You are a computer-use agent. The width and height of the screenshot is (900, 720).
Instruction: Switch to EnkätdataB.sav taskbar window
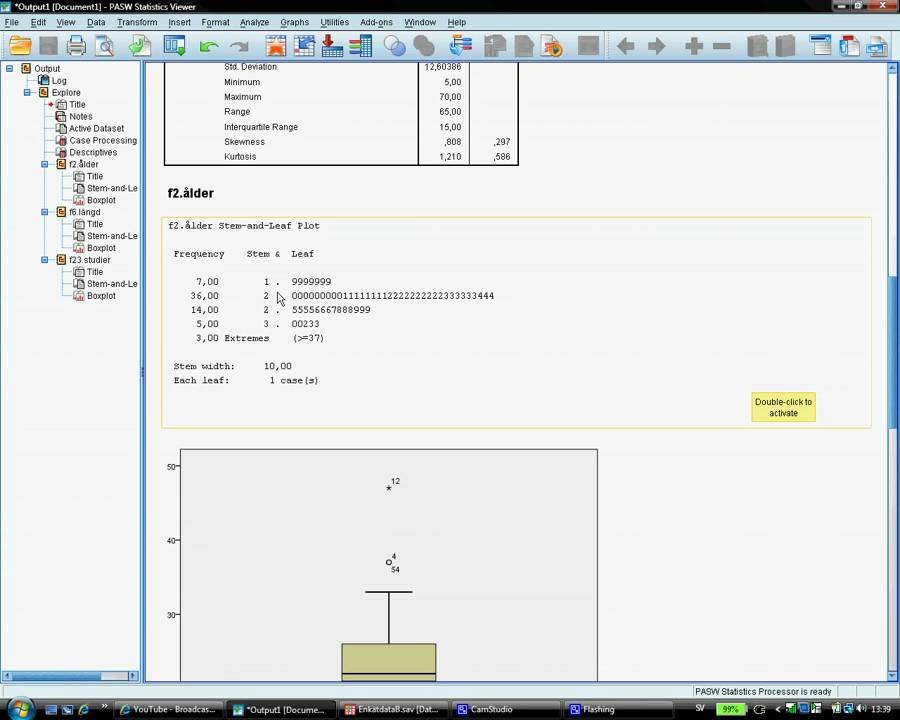(392, 709)
